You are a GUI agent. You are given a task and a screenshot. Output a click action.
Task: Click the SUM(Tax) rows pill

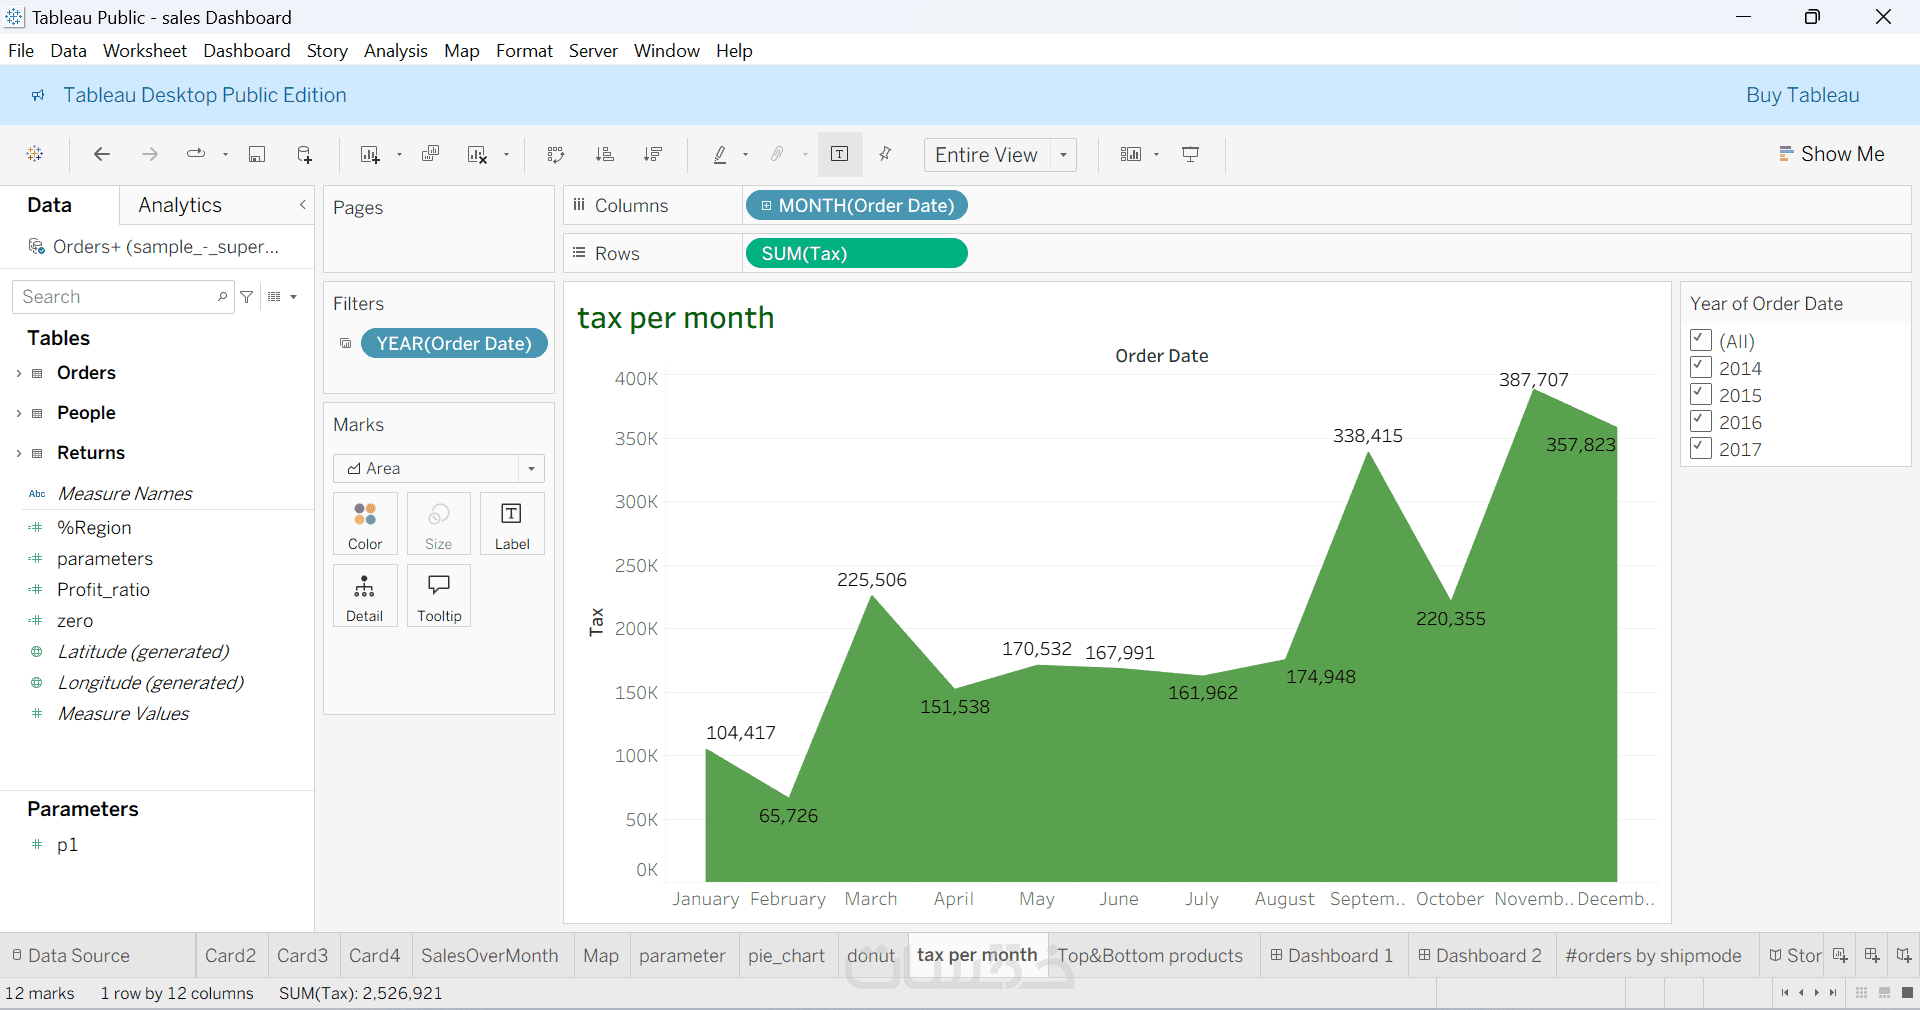(857, 254)
